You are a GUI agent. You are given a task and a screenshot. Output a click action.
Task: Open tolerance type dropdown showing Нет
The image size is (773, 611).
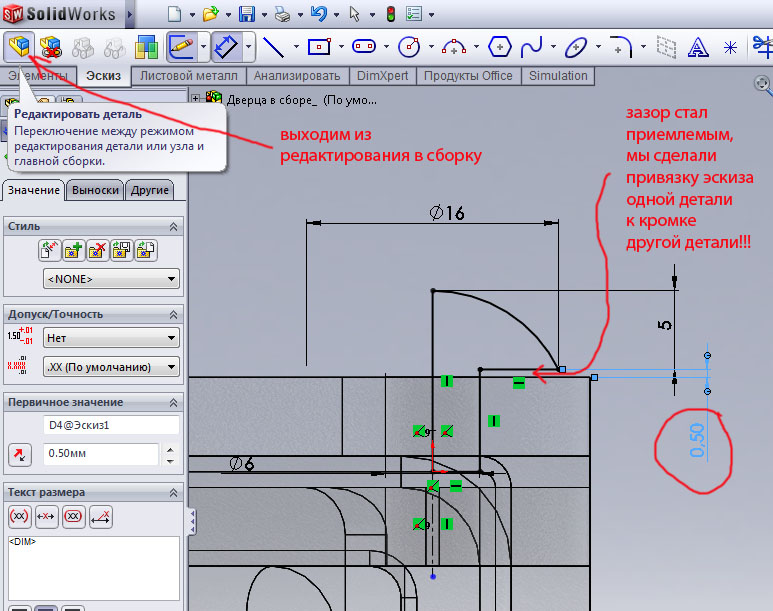pyautogui.click(x=110, y=338)
